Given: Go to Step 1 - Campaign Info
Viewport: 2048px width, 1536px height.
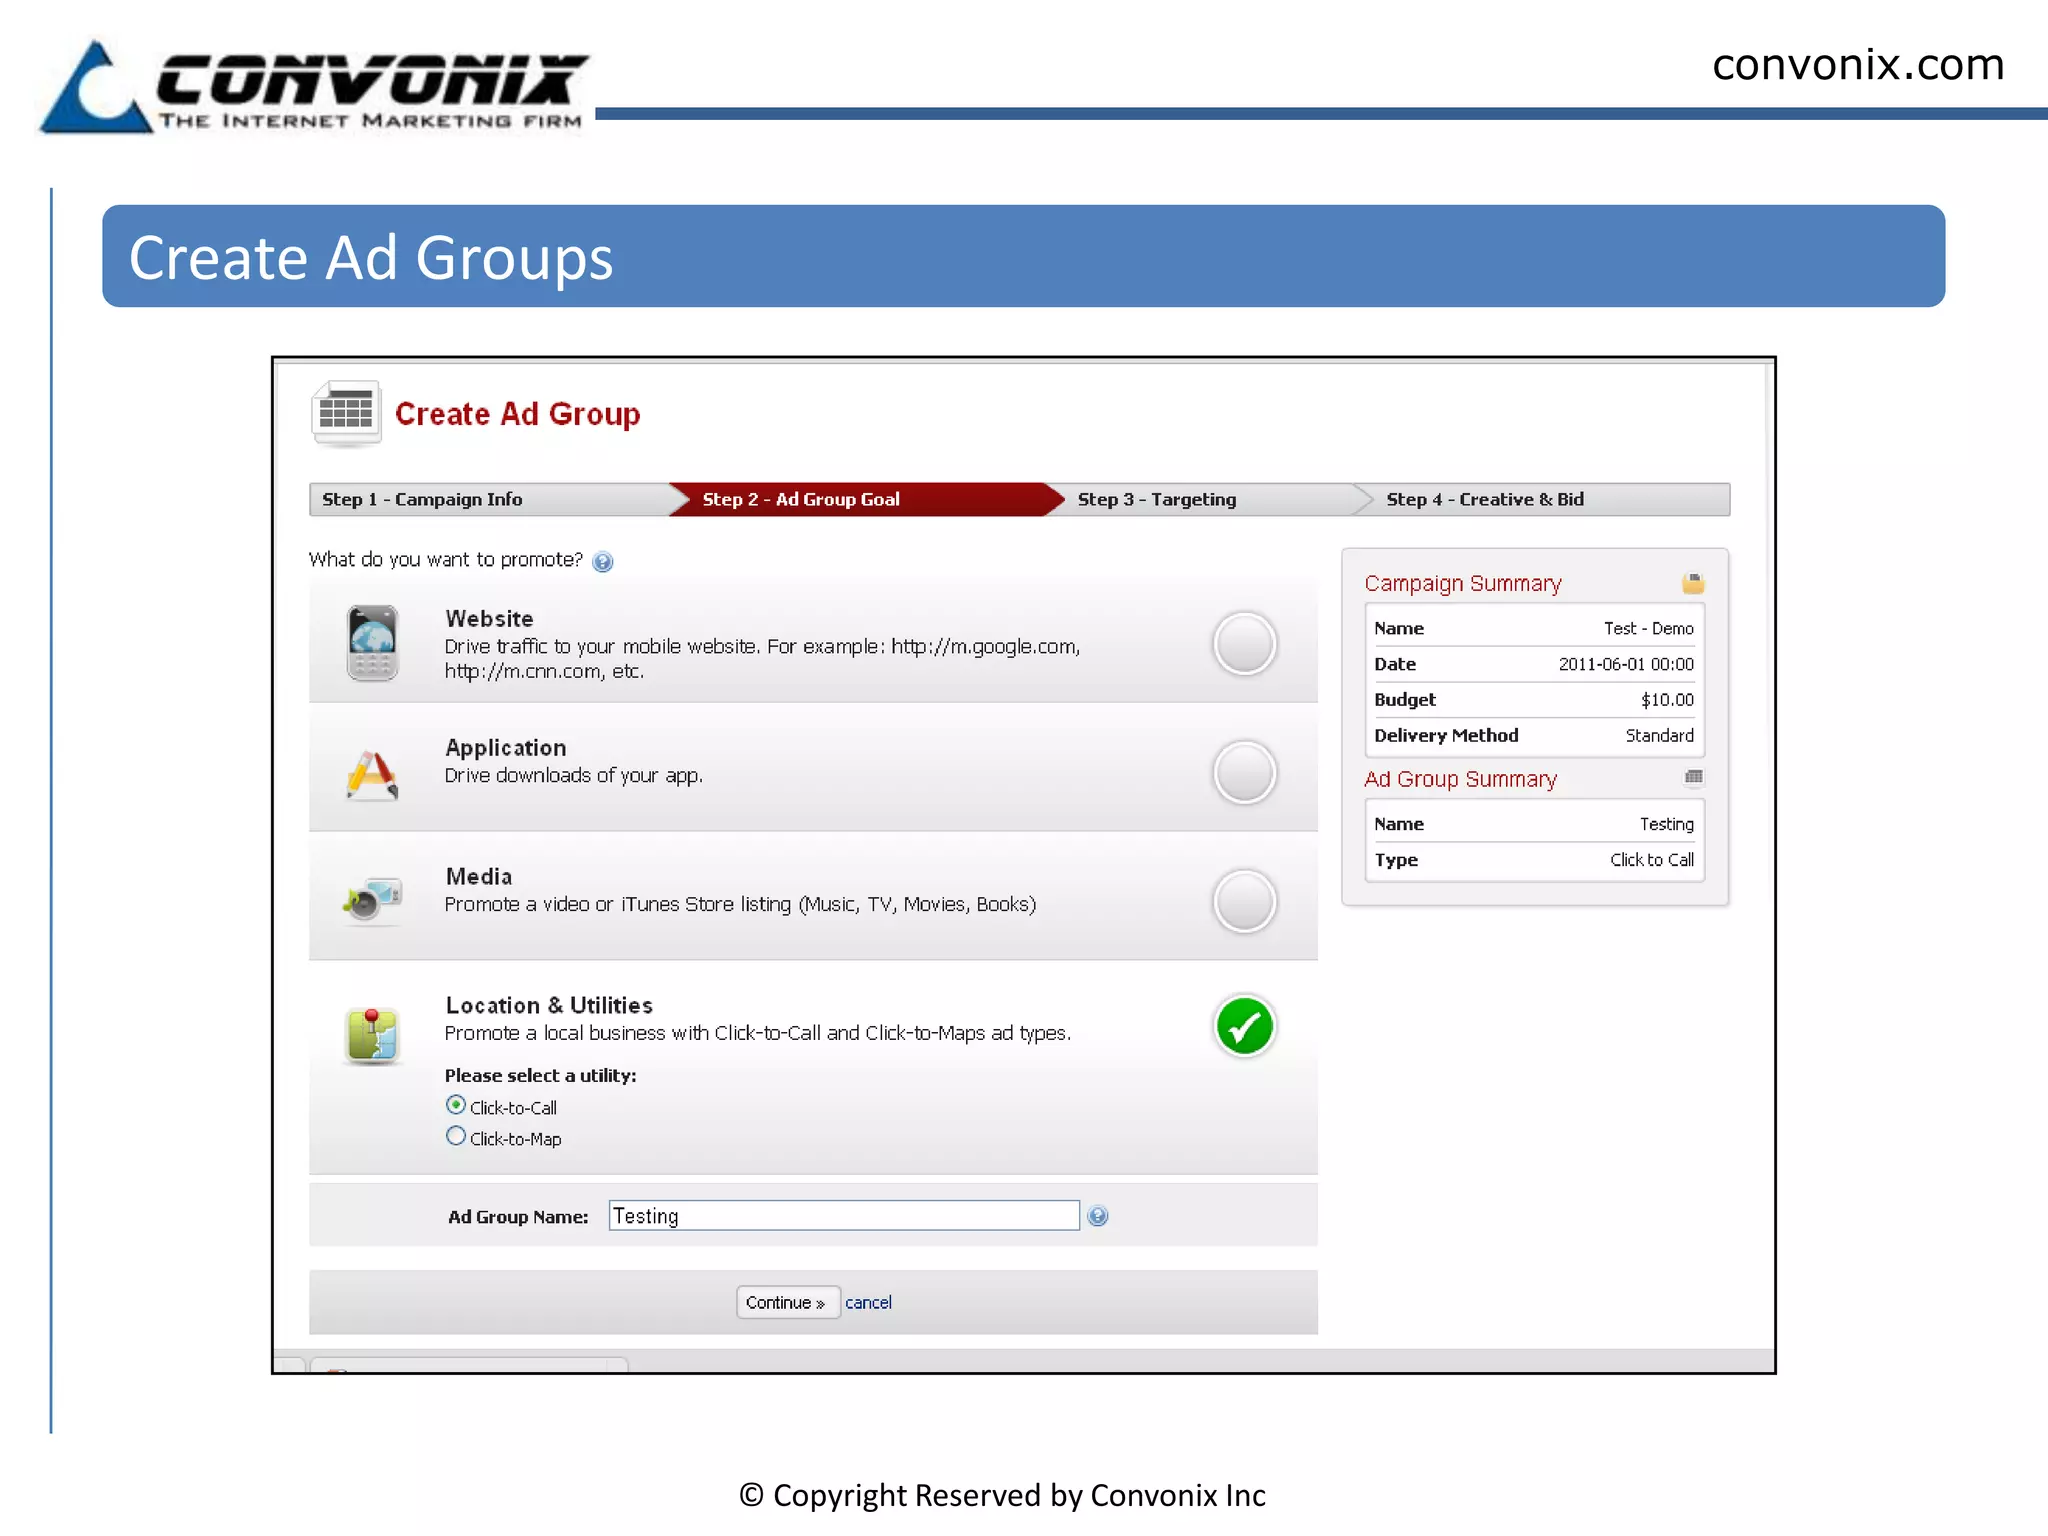Looking at the screenshot, I should (x=422, y=499).
